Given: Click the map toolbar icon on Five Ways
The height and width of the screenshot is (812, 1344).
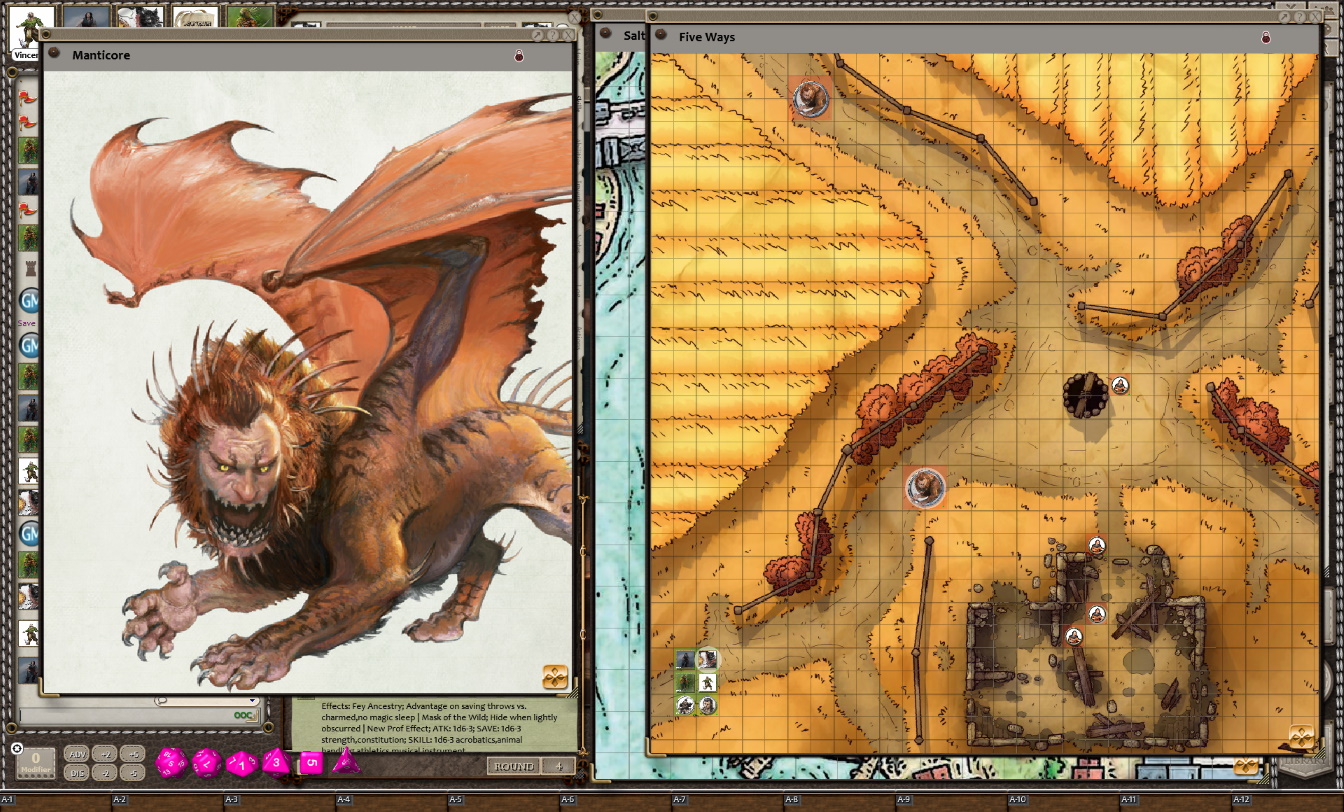Looking at the screenshot, I should pos(1300,738).
